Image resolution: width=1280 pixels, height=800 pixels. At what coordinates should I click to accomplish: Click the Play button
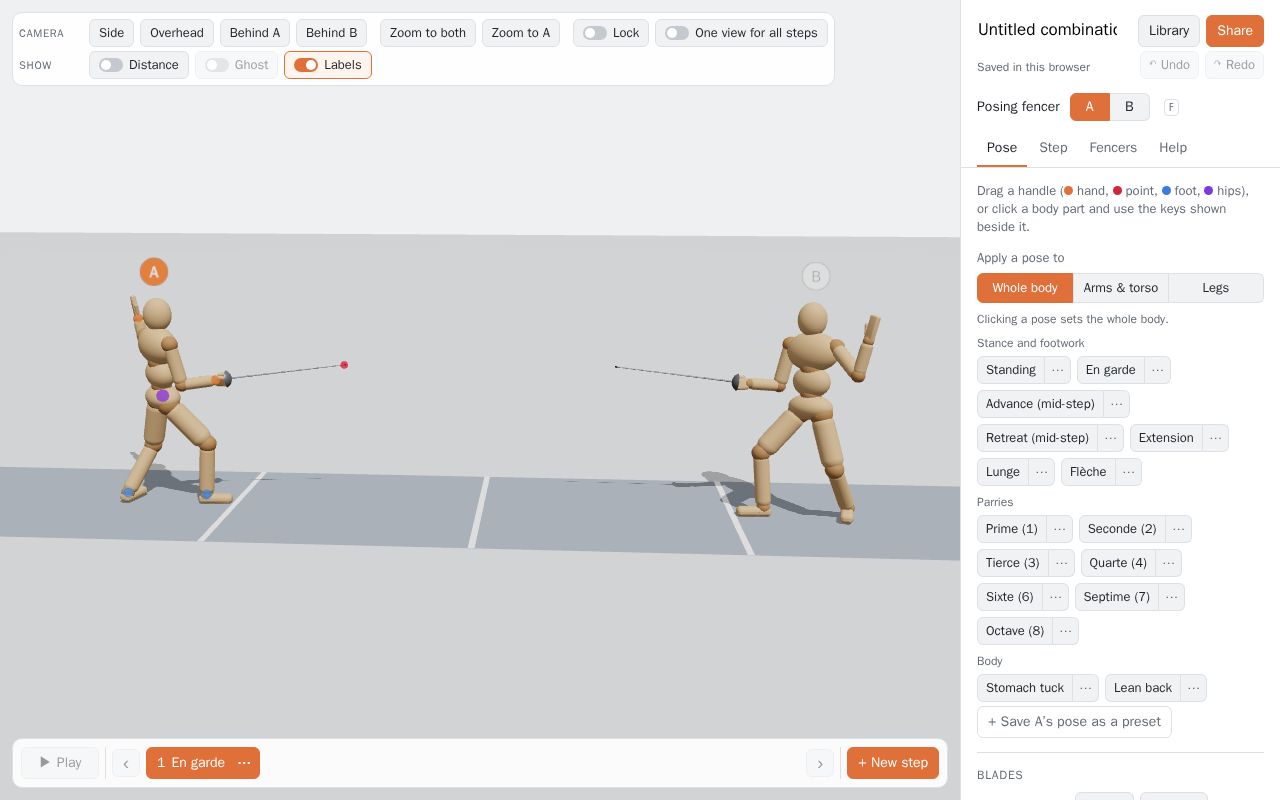tap(60, 763)
